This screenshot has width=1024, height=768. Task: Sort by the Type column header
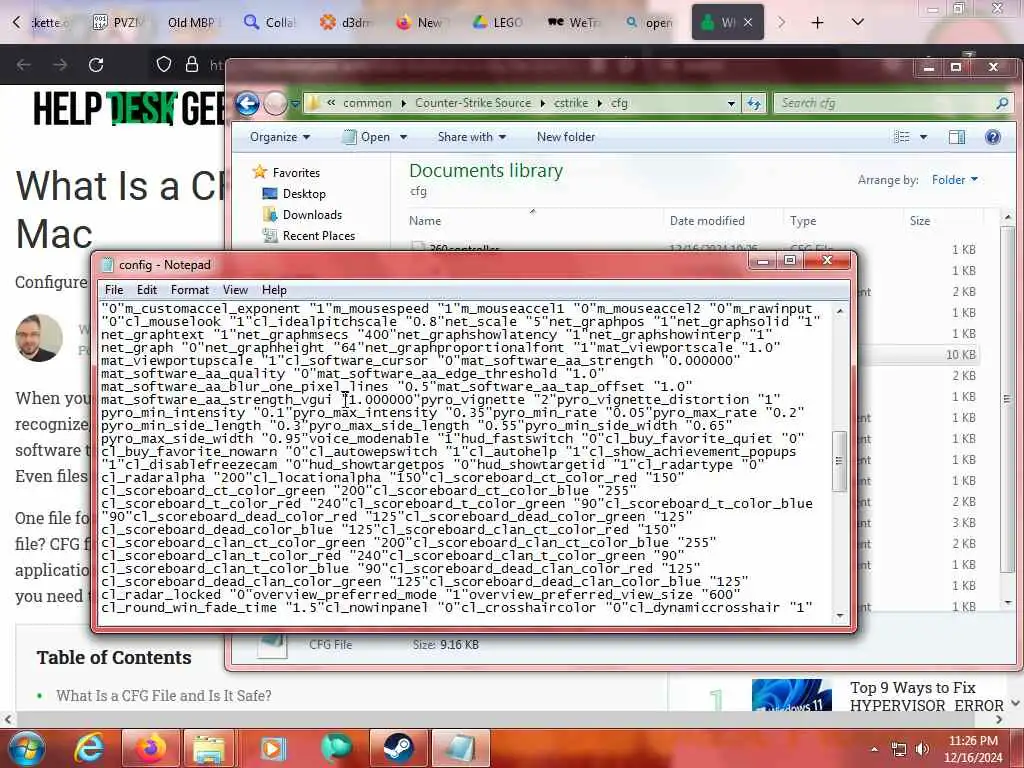[x=803, y=221]
